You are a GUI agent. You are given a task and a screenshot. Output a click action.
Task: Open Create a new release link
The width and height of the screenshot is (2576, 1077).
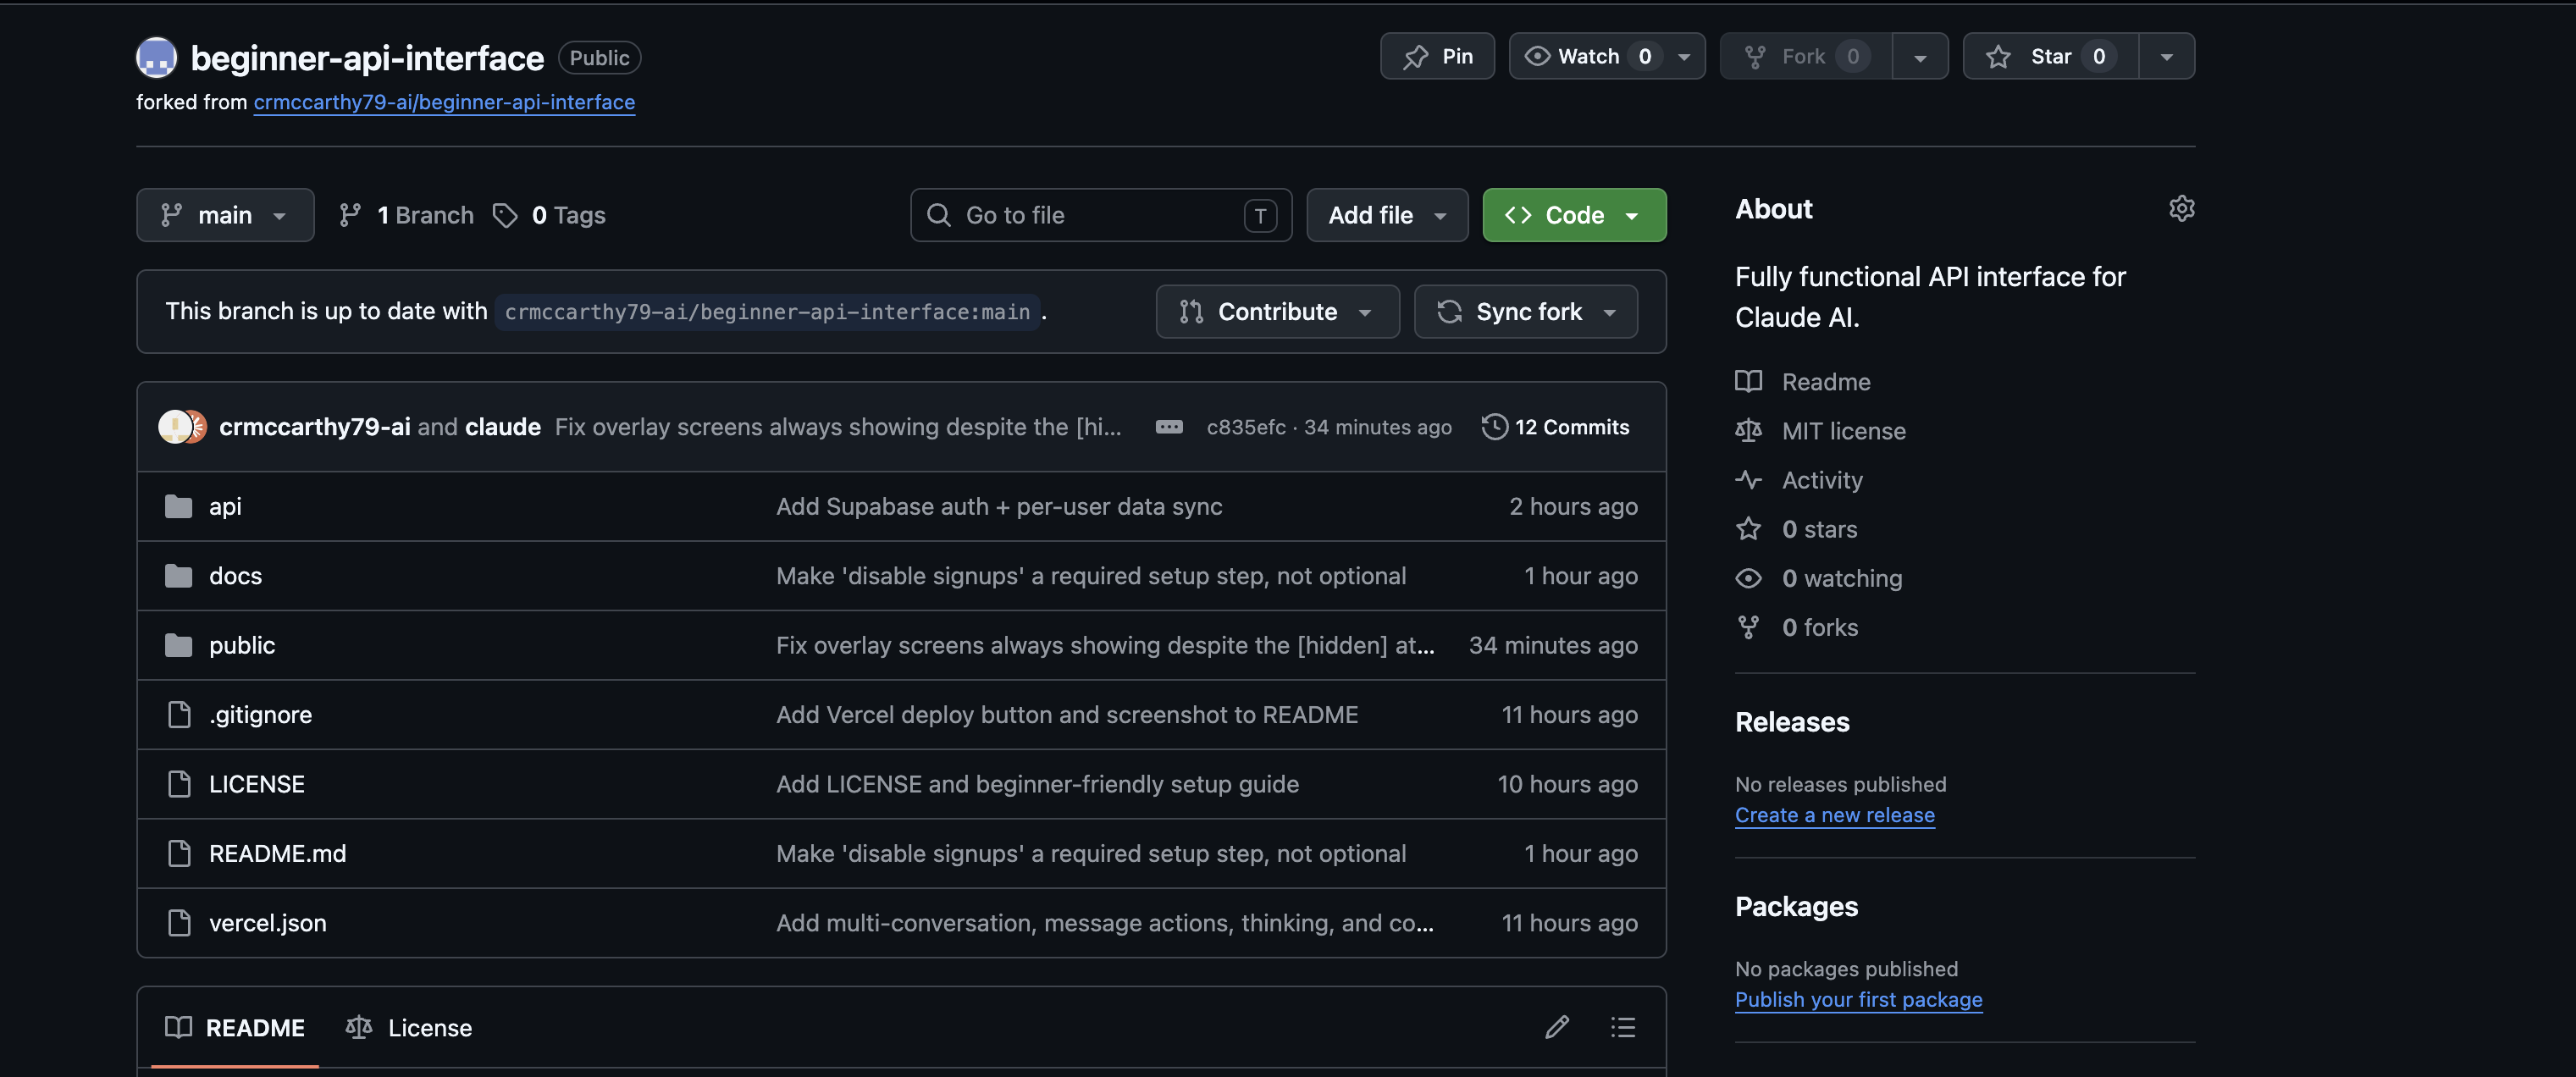pyautogui.click(x=1834, y=815)
